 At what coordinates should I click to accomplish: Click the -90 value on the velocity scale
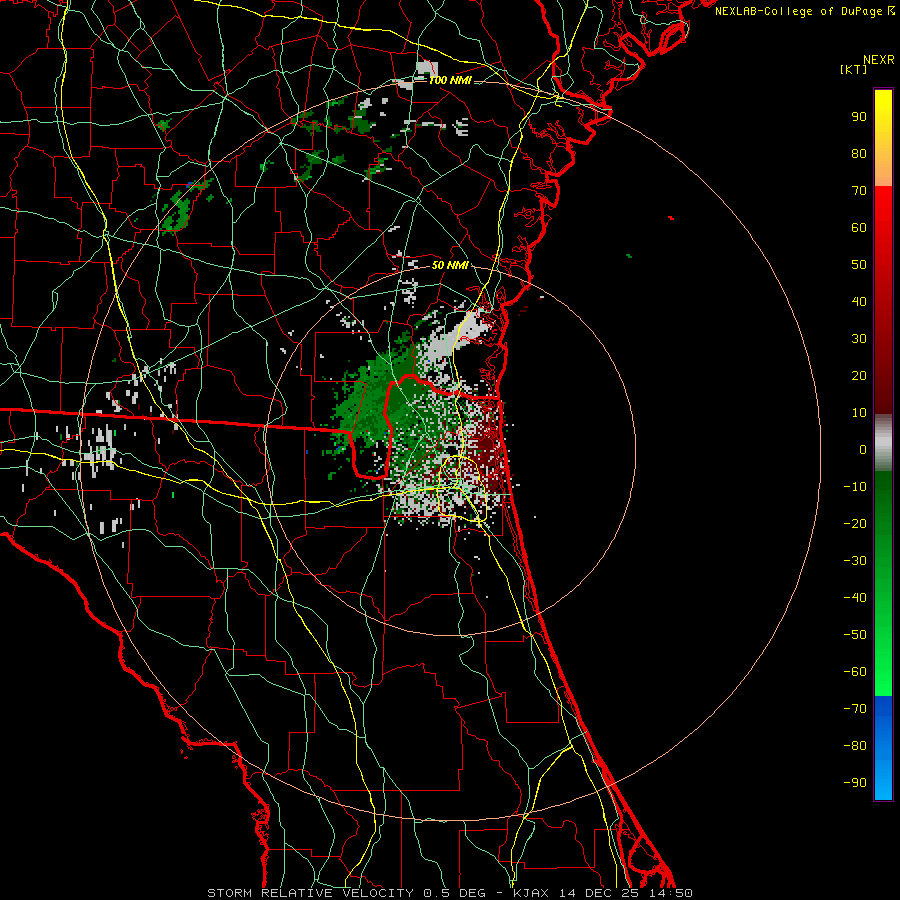click(855, 782)
